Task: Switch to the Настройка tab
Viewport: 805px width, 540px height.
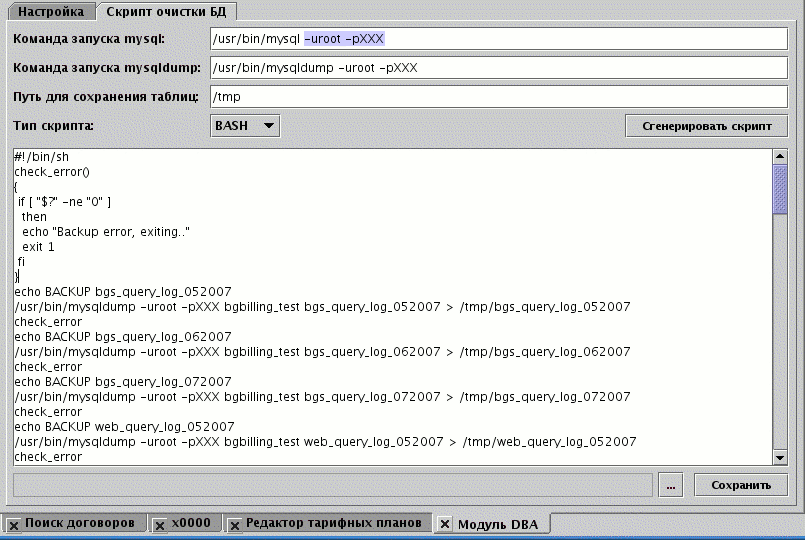Action: pos(50,12)
